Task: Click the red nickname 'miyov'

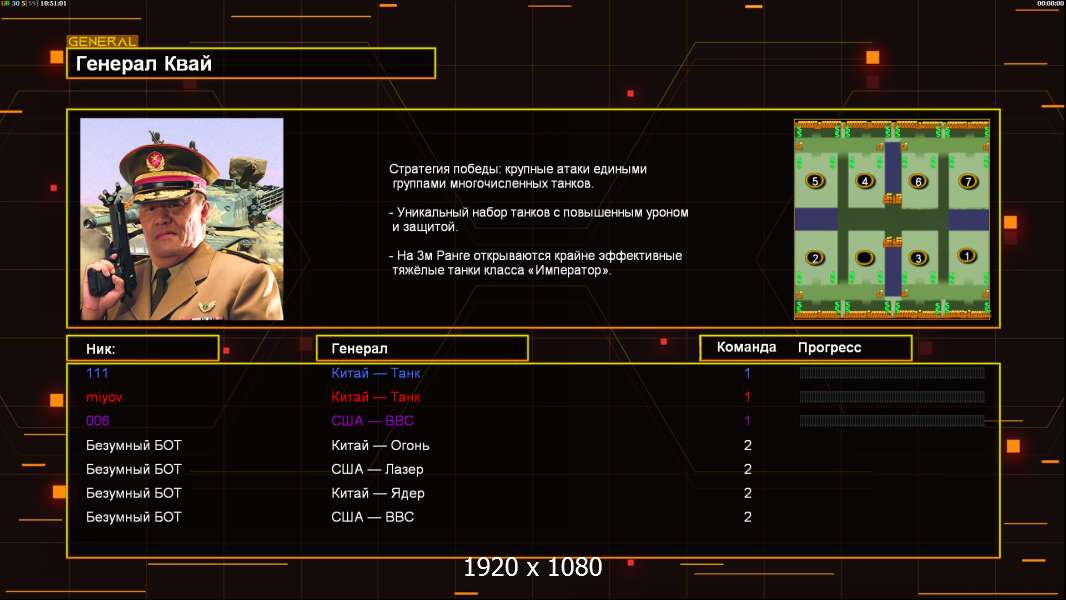Action: tap(104, 397)
